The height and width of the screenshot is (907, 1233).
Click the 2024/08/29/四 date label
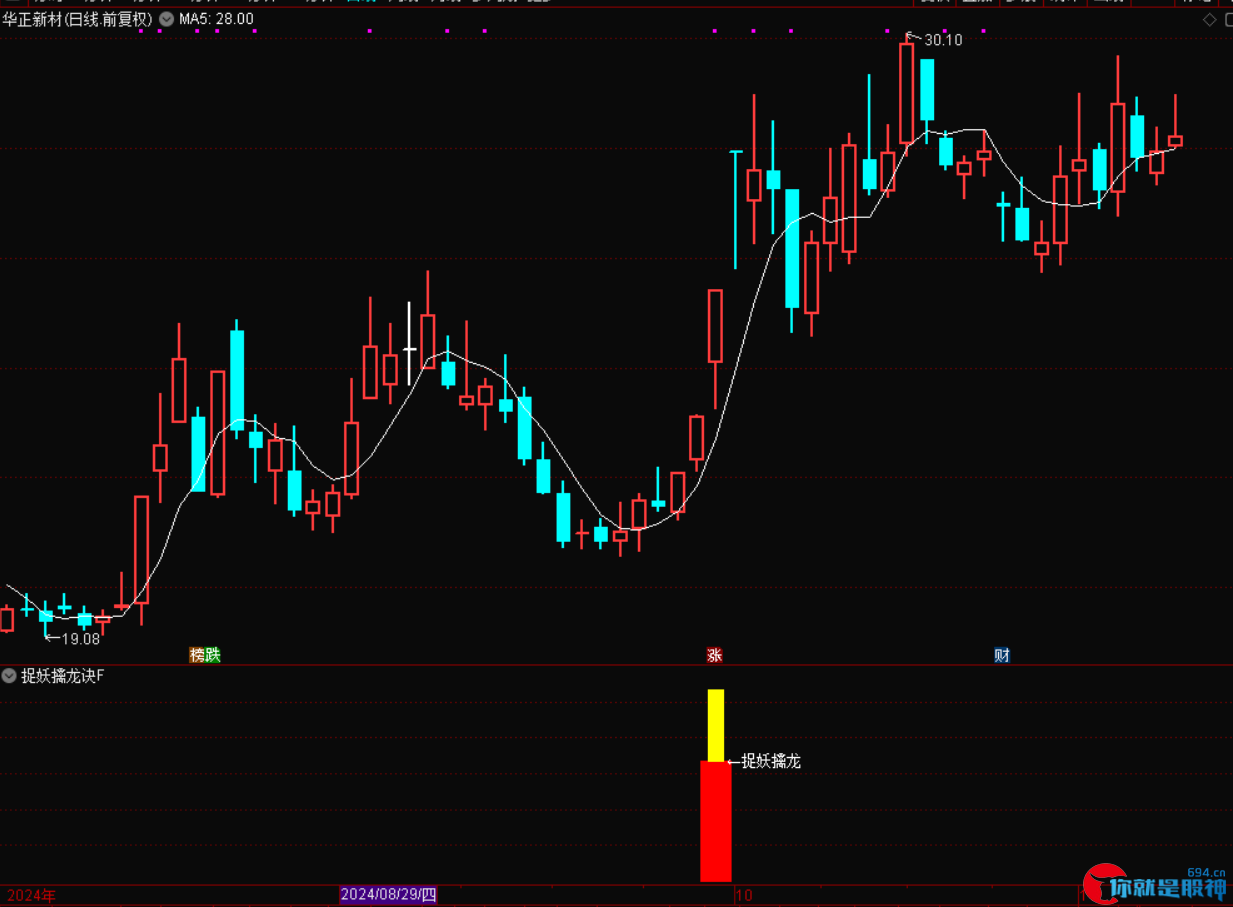(389, 895)
